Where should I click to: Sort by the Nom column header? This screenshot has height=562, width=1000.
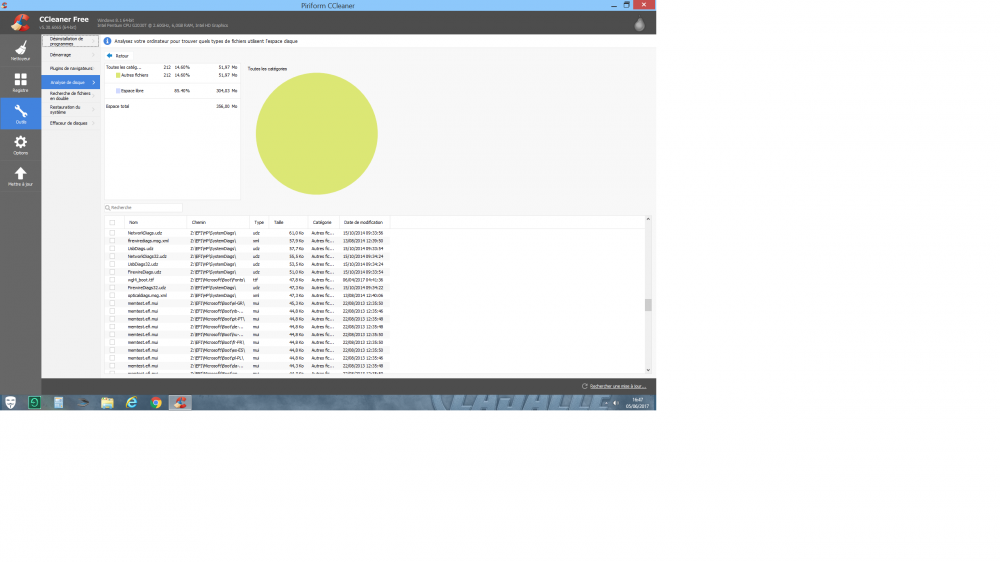(x=156, y=223)
